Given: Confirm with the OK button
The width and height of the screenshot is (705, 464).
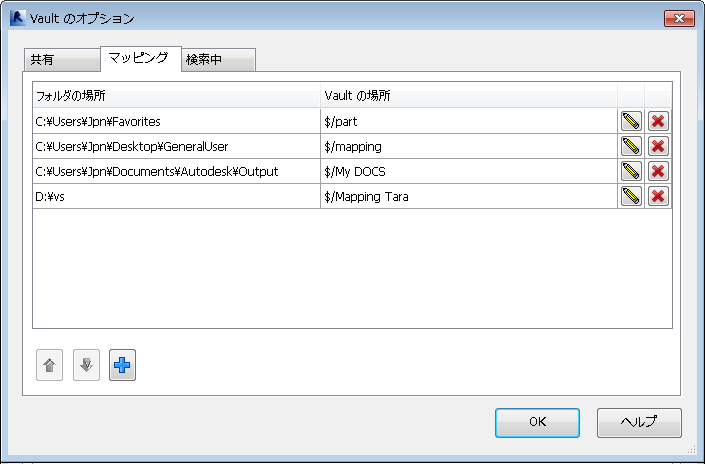Looking at the screenshot, I should pos(537,423).
